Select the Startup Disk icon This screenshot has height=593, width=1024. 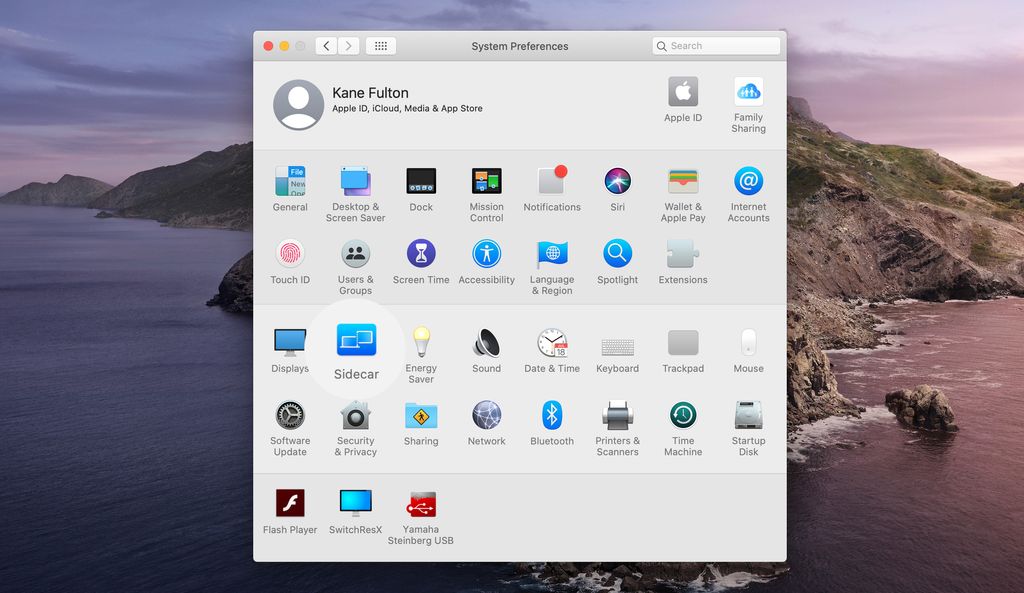(x=748, y=414)
